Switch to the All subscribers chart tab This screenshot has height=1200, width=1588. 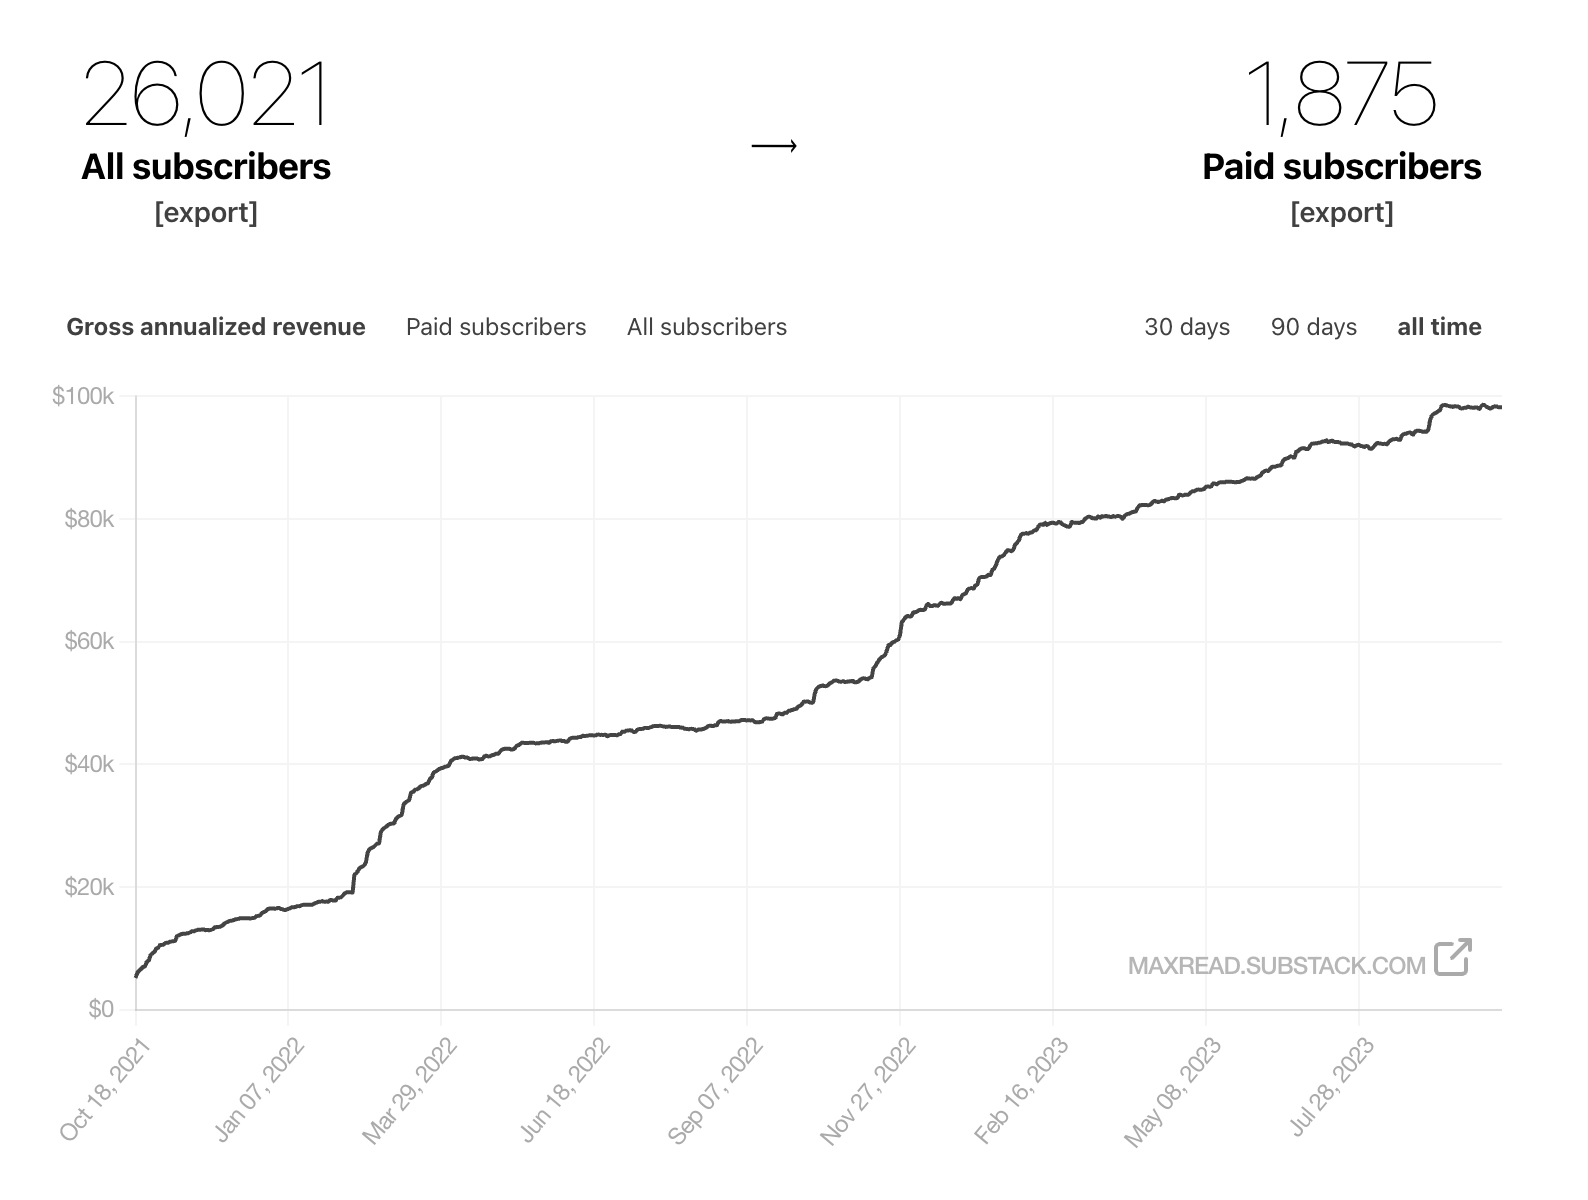[707, 327]
